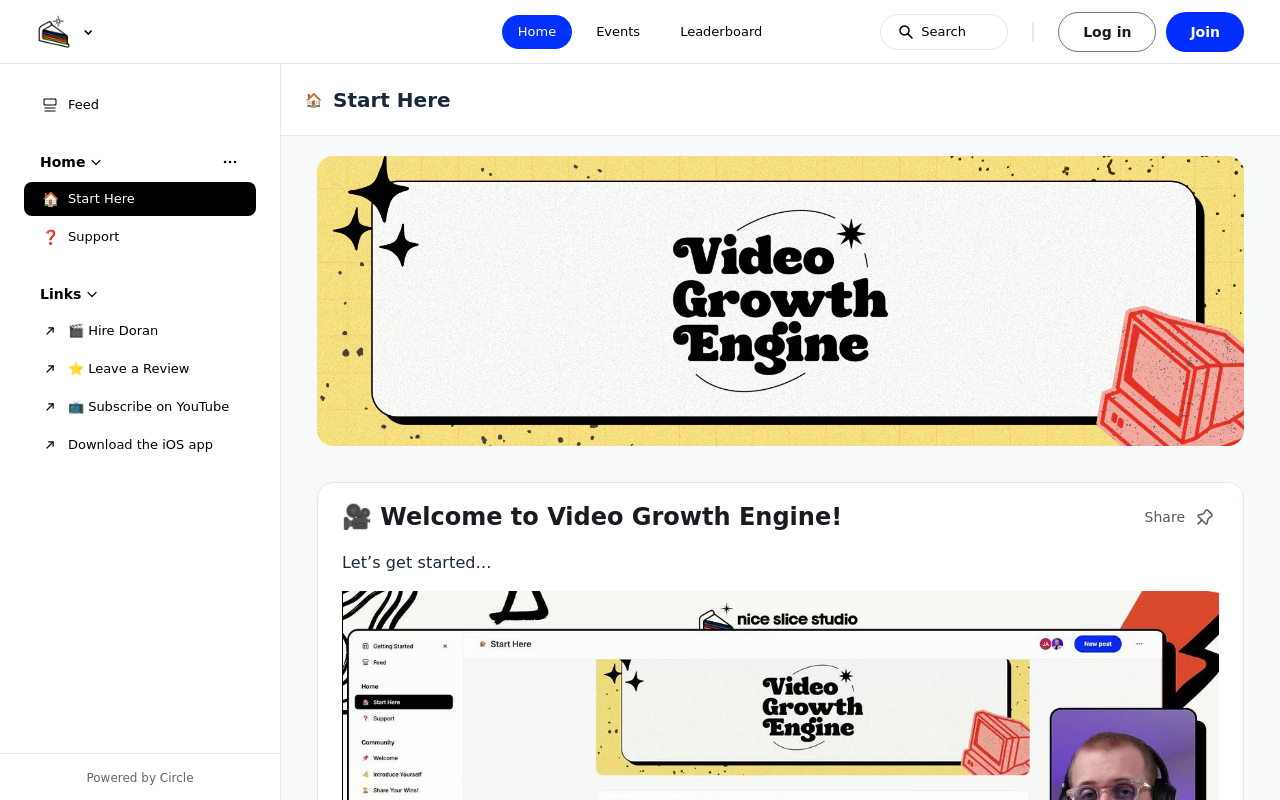The image size is (1280, 800).
Task: Open the welcome post video thumbnail
Action: 780,695
